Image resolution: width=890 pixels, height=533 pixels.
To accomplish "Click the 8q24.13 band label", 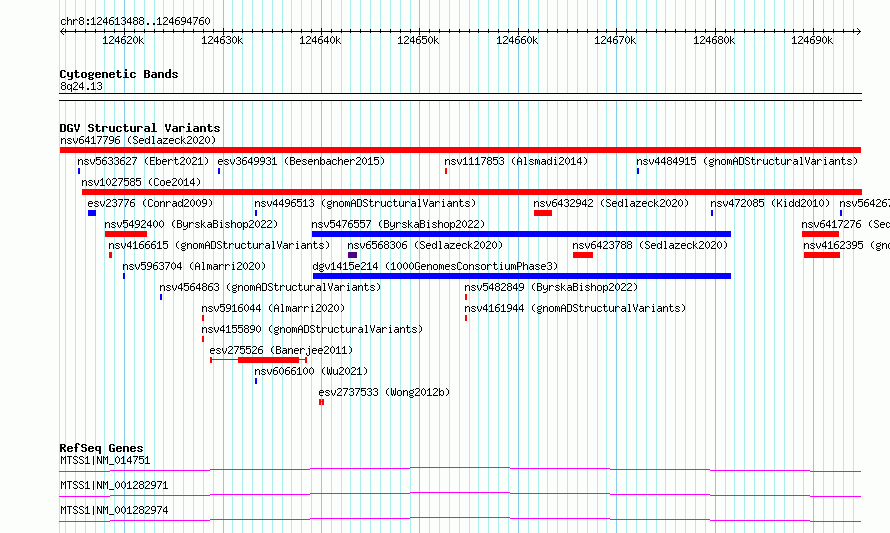I will pyautogui.click(x=81, y=86).
